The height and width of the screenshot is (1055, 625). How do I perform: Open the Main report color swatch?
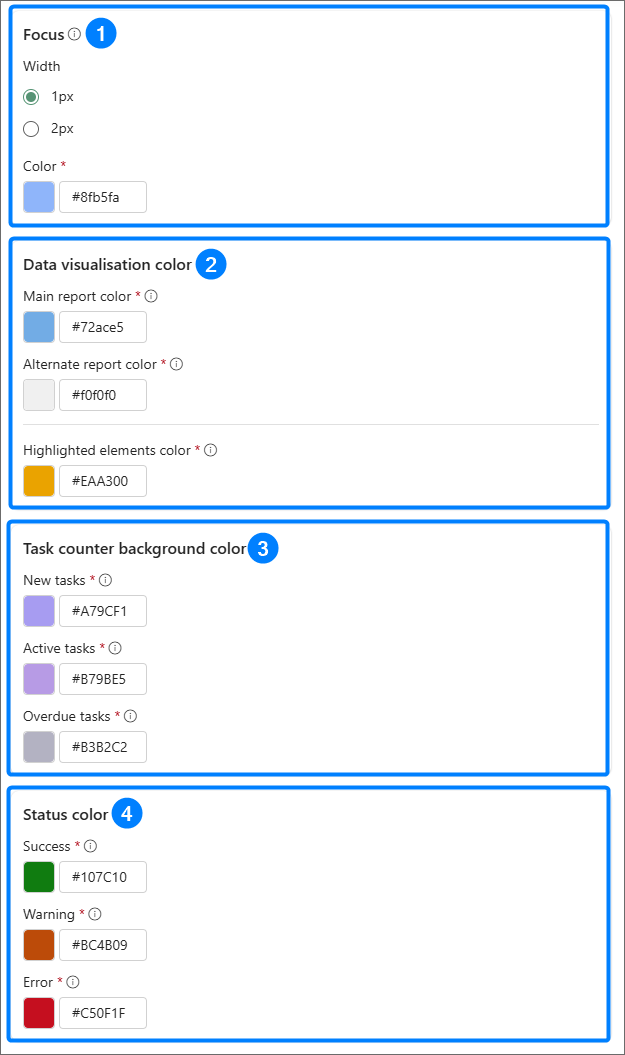click(x=39, y=327)
